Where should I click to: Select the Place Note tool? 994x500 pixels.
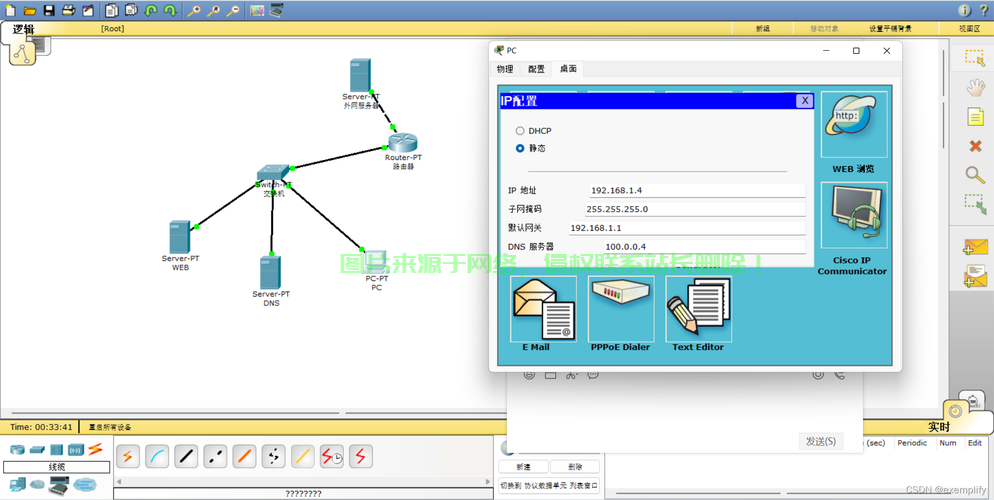pos(975,117)
